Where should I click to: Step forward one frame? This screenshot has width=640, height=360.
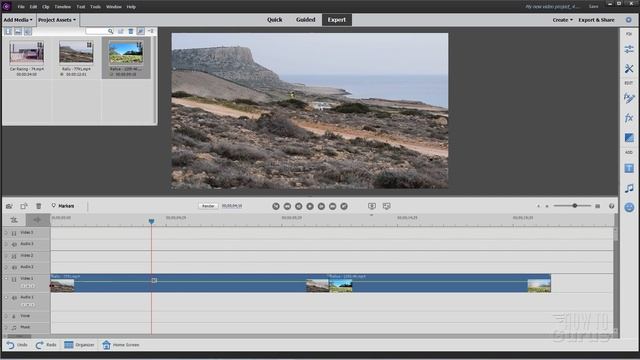tap(321, 207)
